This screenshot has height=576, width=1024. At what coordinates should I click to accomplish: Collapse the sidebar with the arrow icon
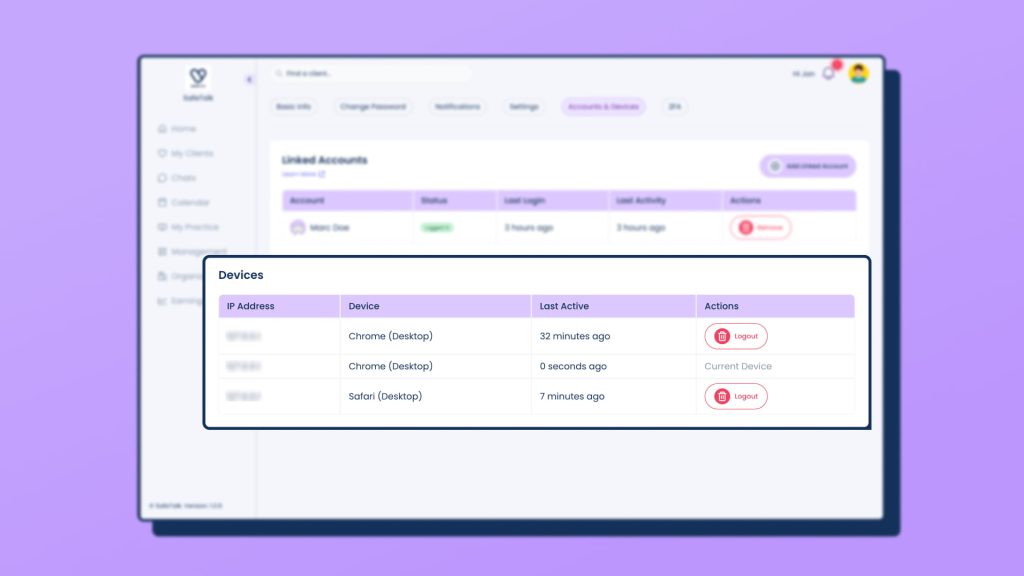(249, 80)
